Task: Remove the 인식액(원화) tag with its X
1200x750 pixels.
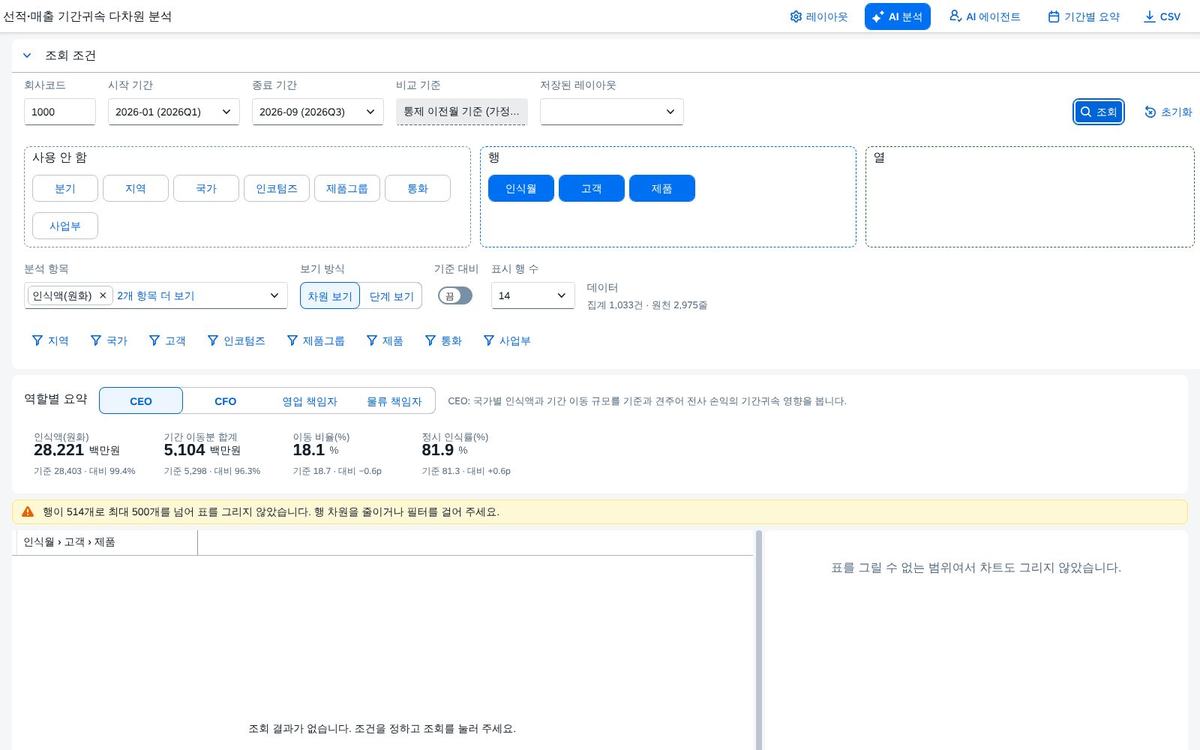Action: pos(103,296)
